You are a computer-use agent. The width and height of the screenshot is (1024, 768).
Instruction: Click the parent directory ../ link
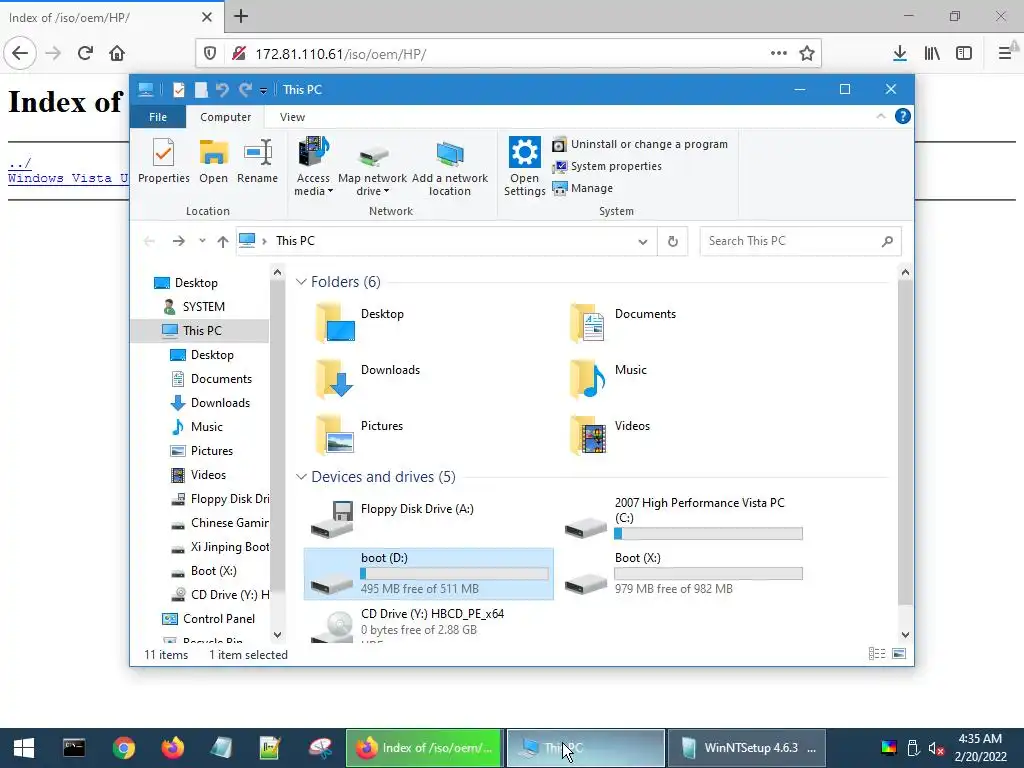coord(20,163)
